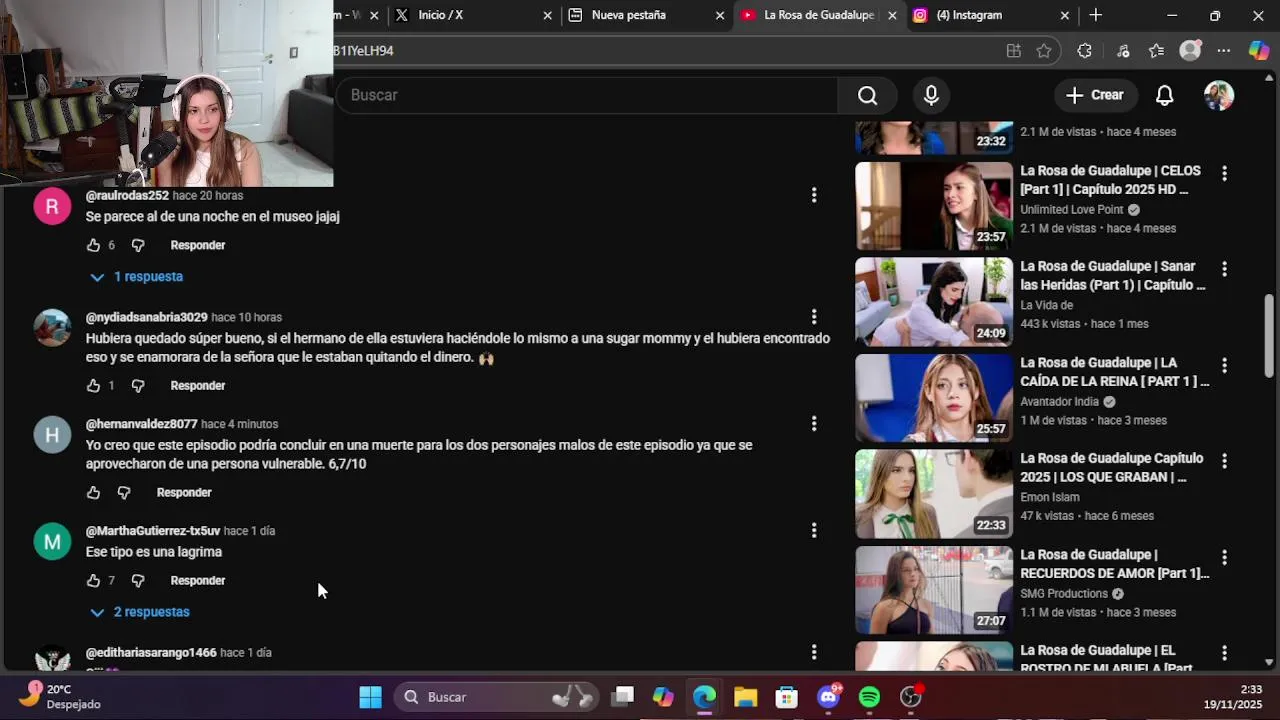Open @editharisarango1466 channel link
This screenshot has height=720, width=1280.
click(151, 653)
